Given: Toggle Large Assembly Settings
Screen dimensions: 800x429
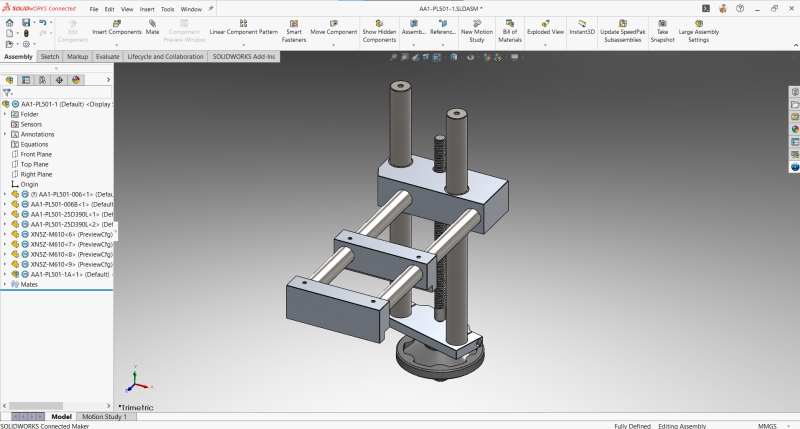Looking at the screenshot, I should point(698,24).
